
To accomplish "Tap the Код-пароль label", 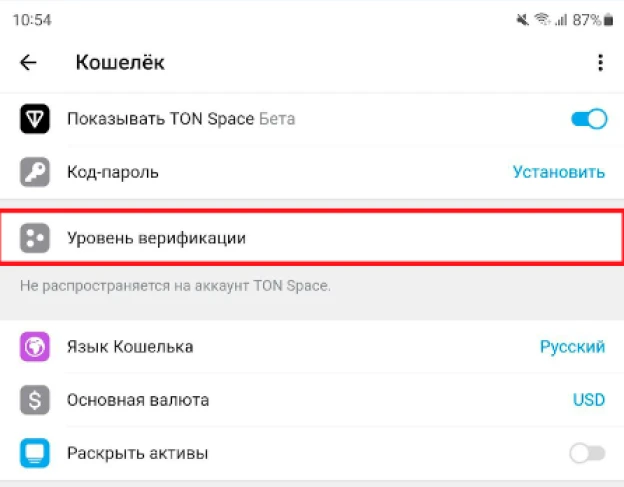I will pos(113,172).
